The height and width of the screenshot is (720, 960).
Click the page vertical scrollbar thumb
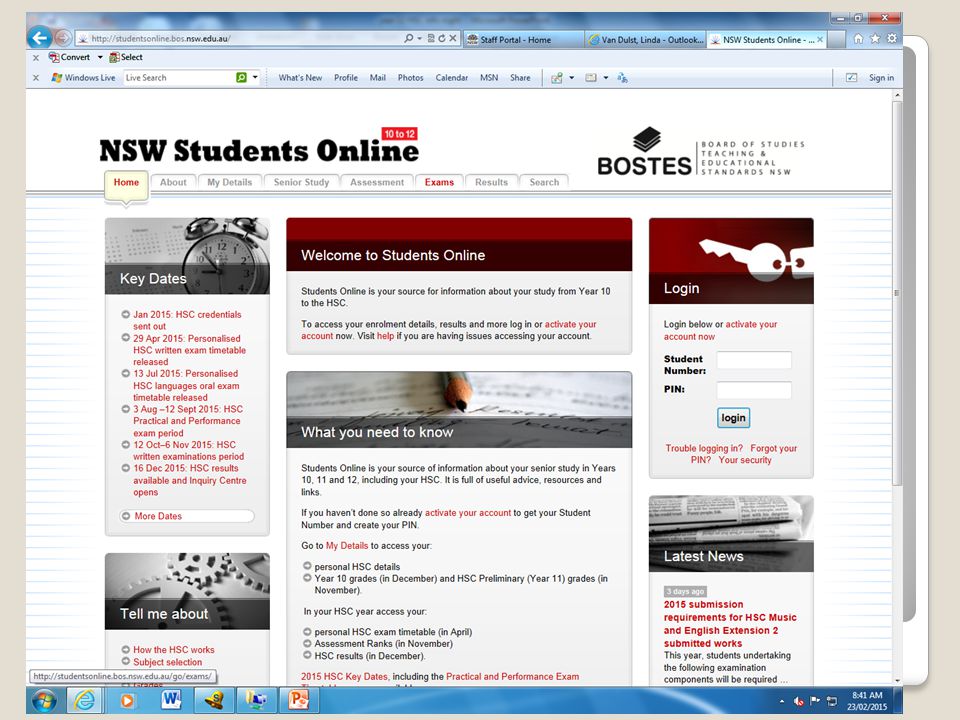897,293
